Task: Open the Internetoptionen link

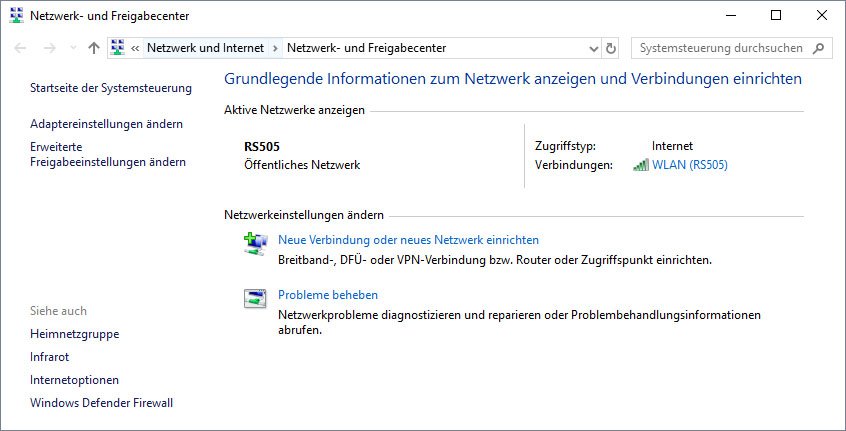Action: coord(74,380)
